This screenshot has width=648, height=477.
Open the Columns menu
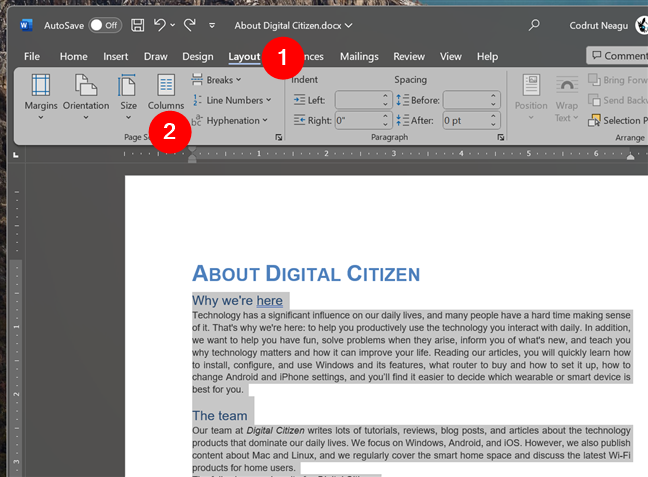[x=166, y=93]
